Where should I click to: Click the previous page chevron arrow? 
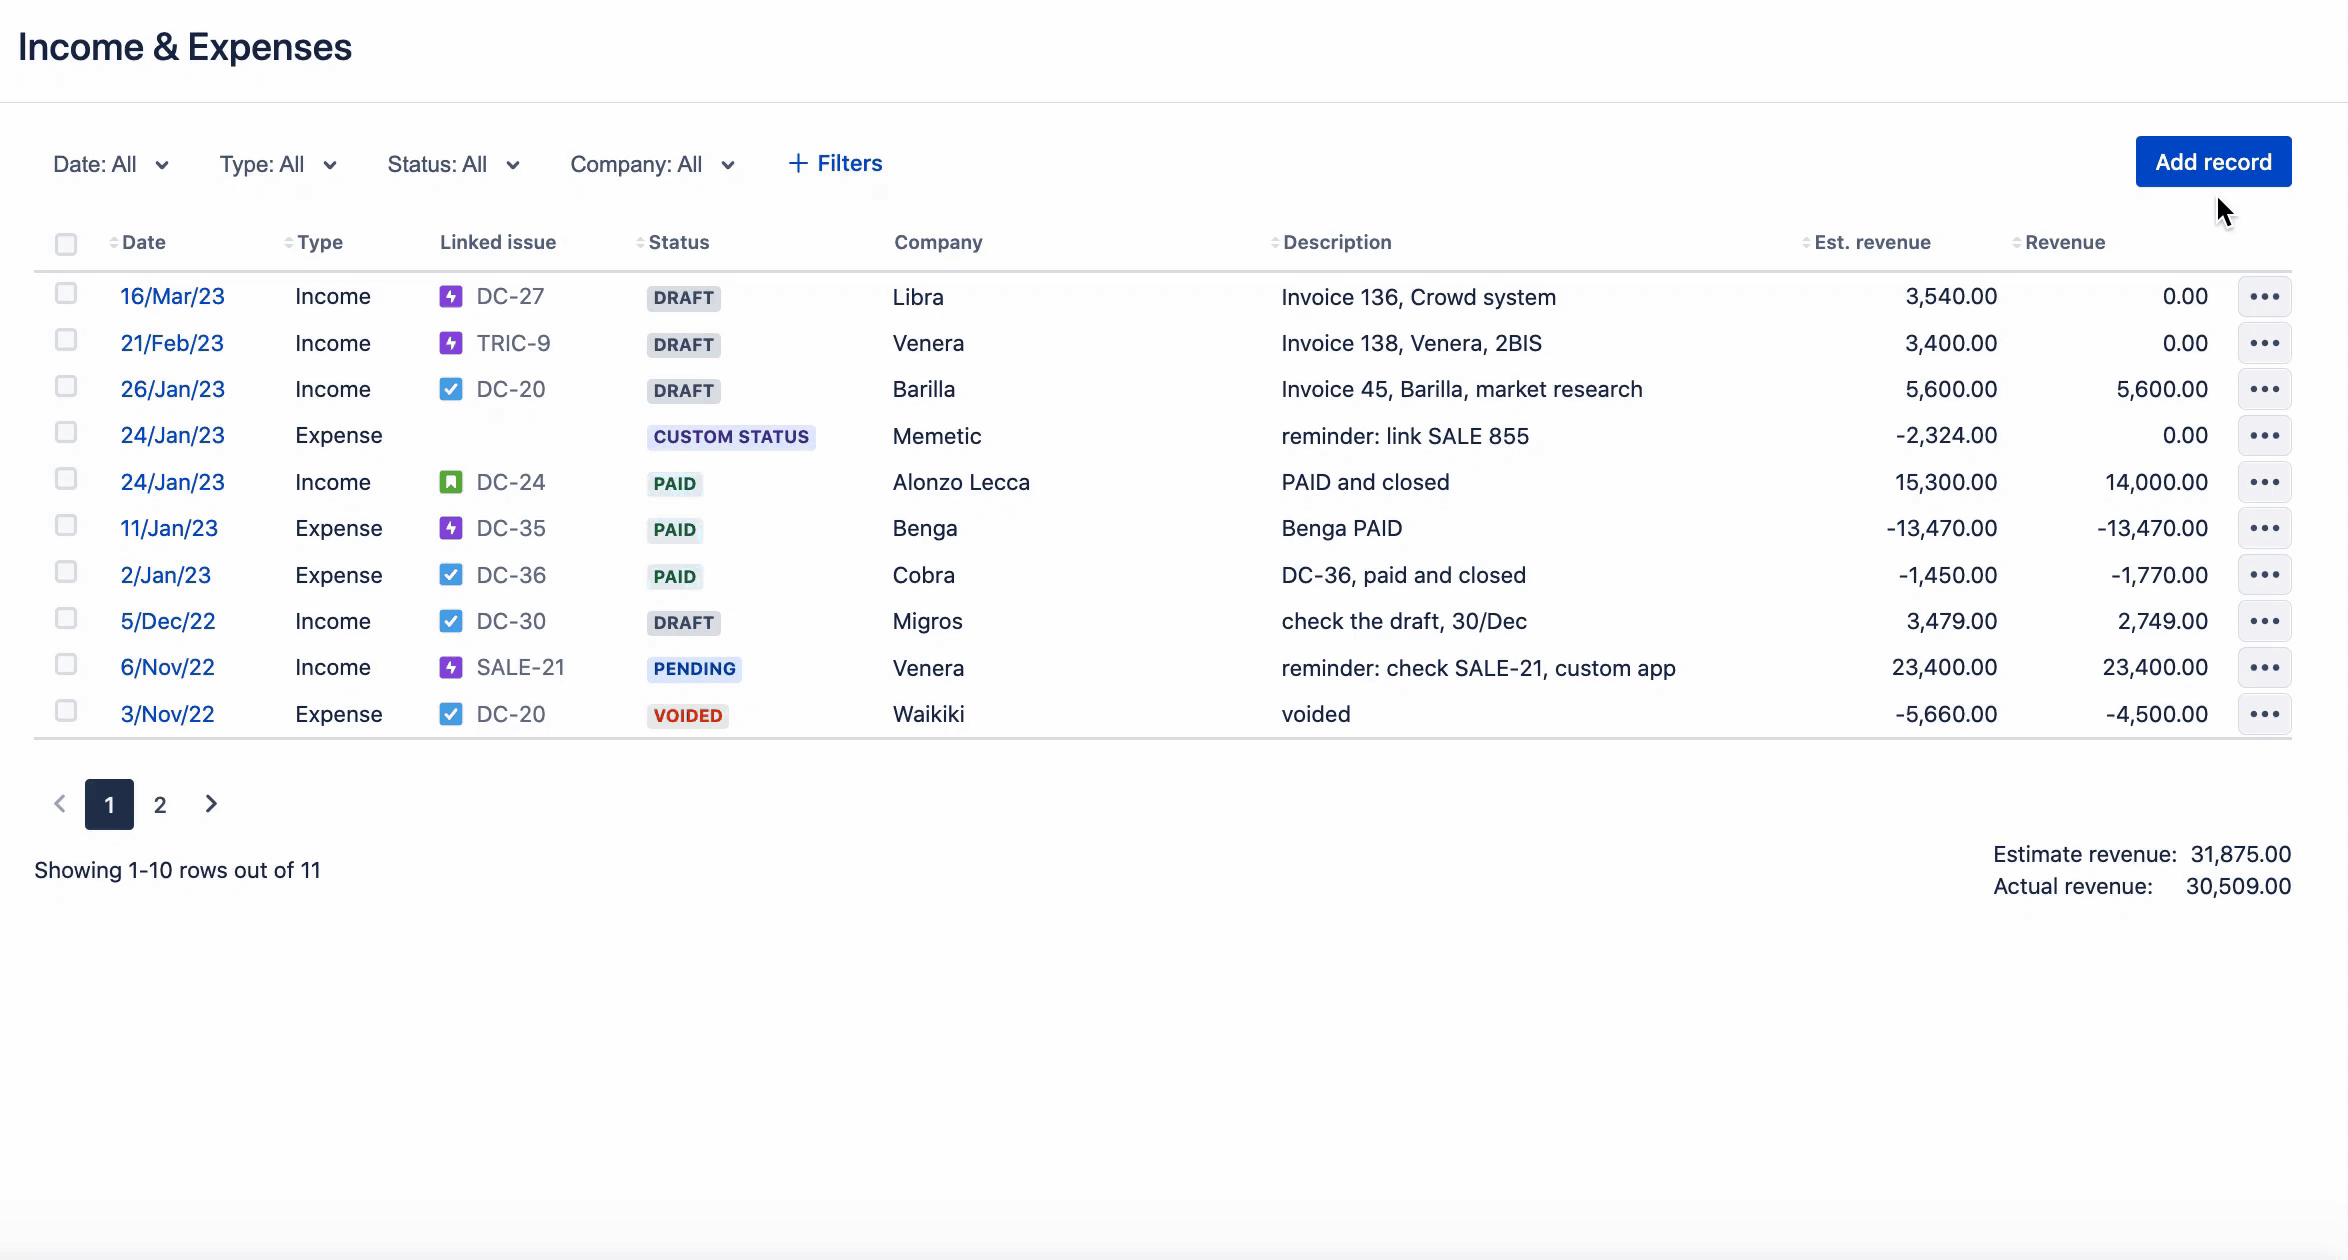click(x=59, y=803)
